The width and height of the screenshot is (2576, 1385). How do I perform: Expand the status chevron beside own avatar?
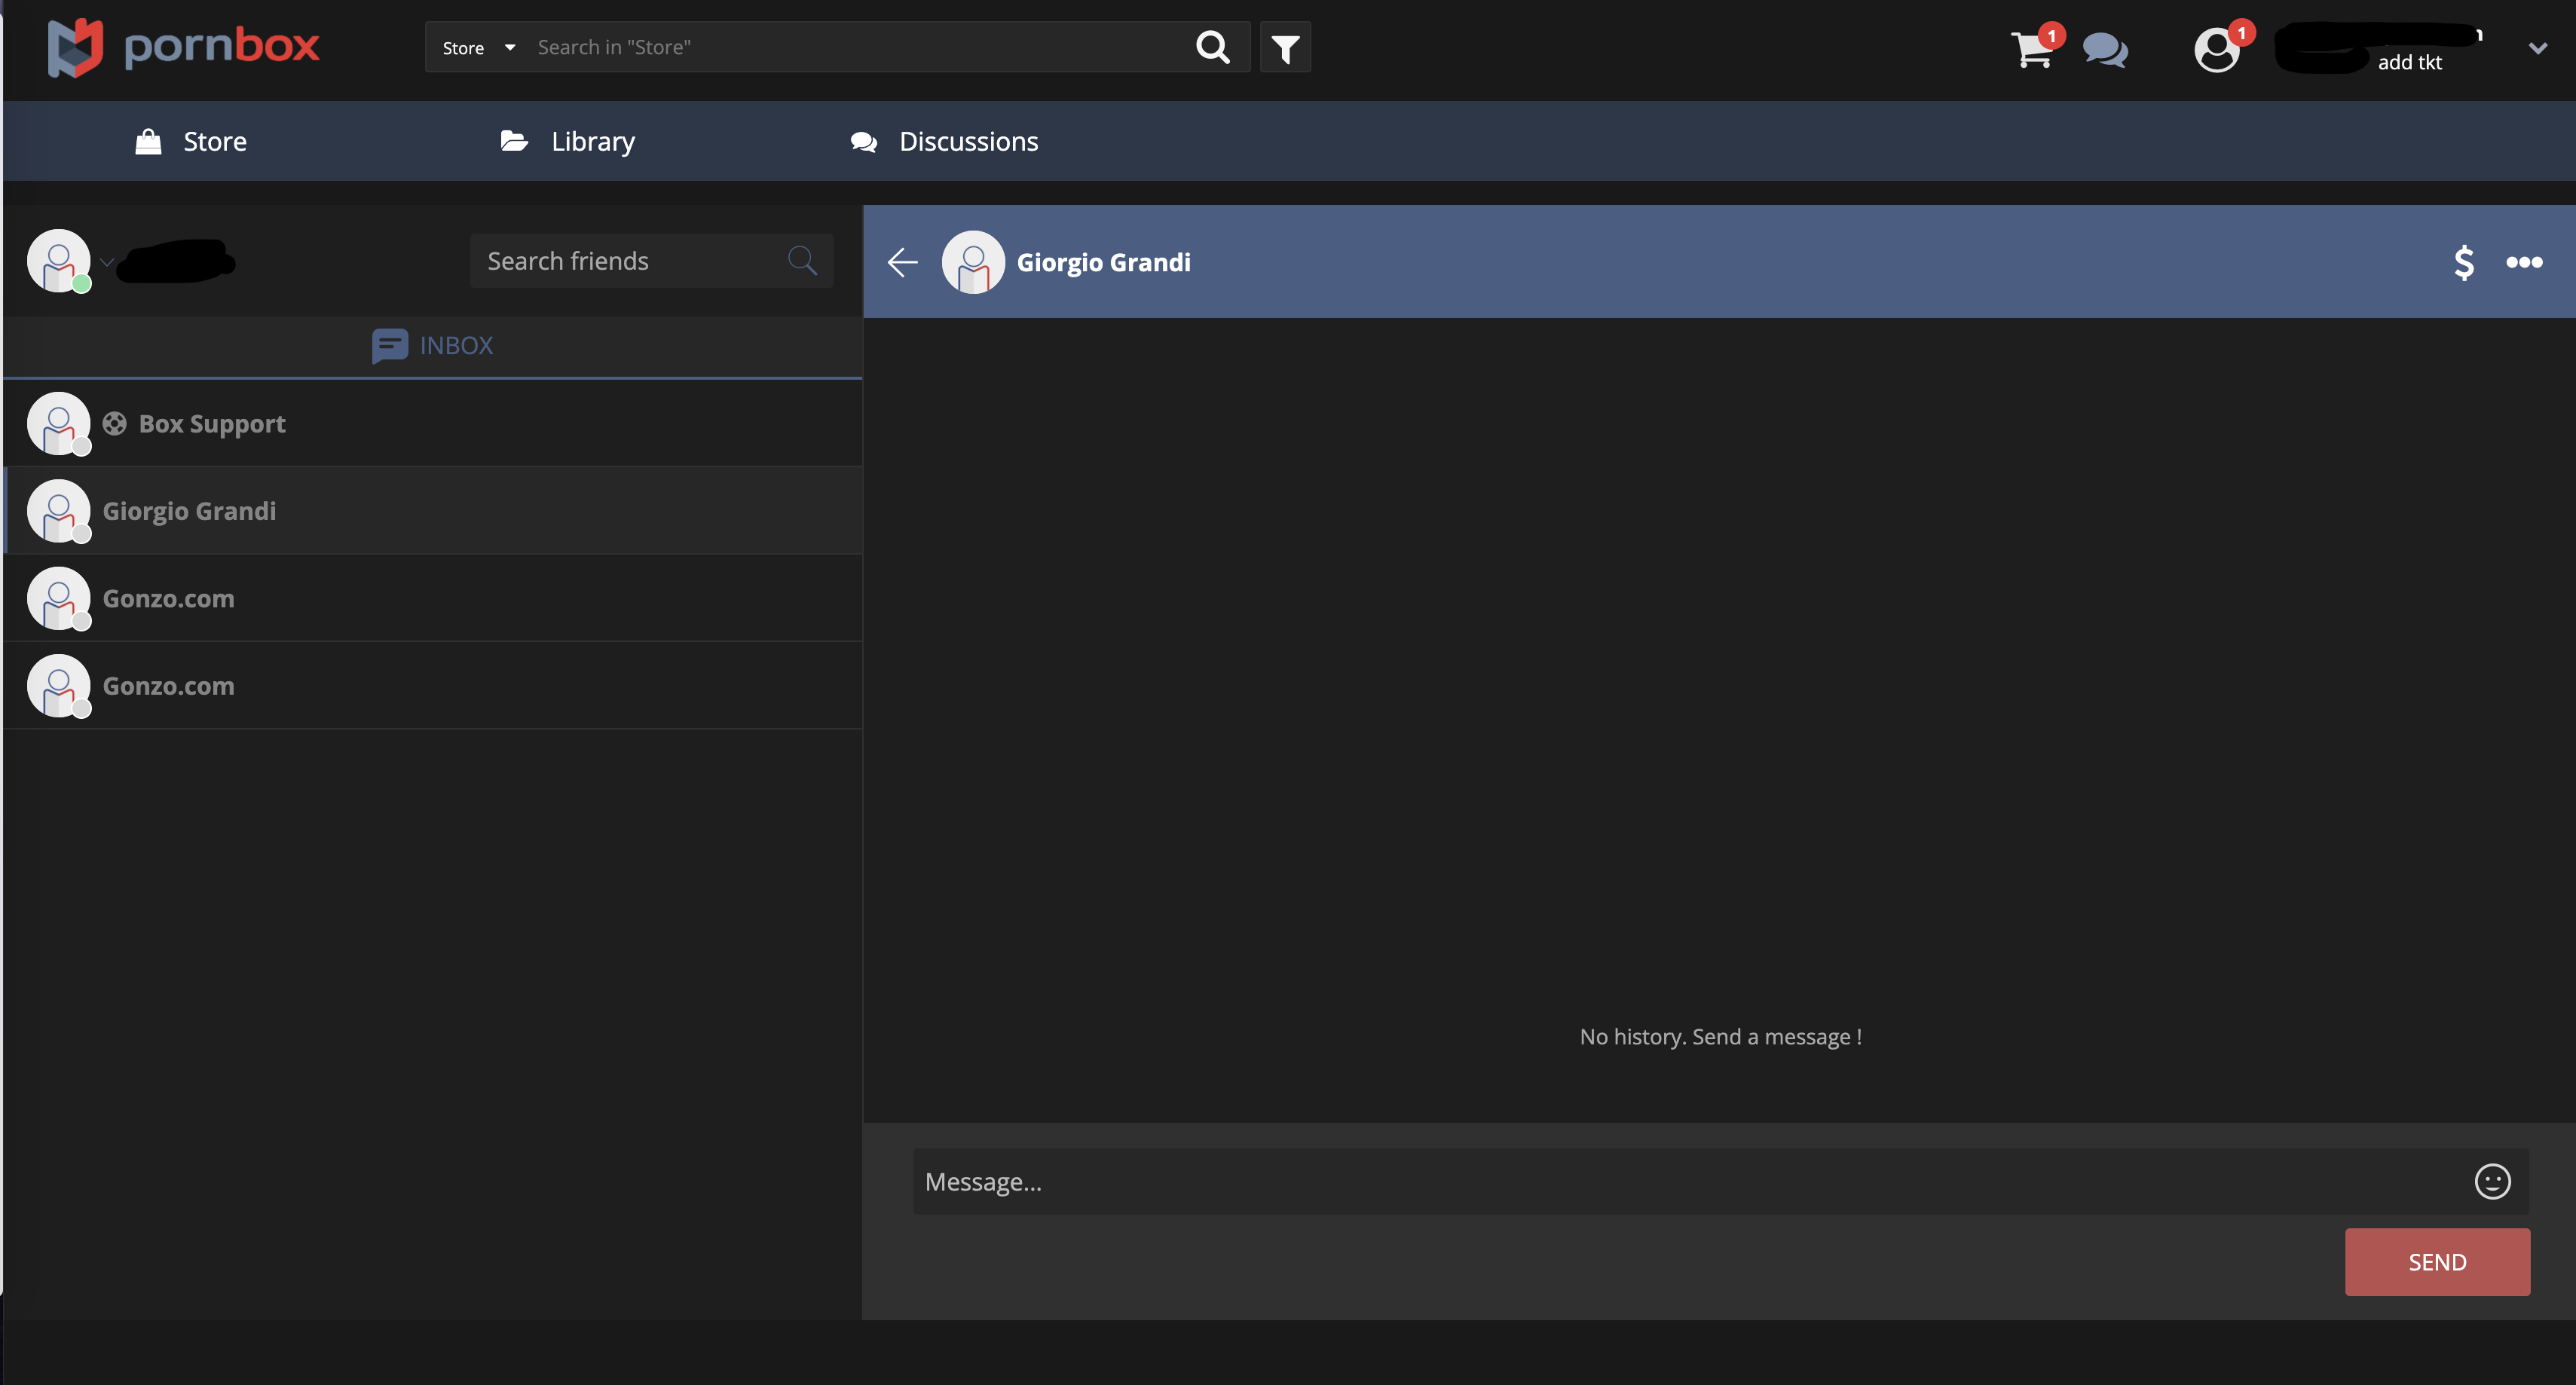(107, 263)
